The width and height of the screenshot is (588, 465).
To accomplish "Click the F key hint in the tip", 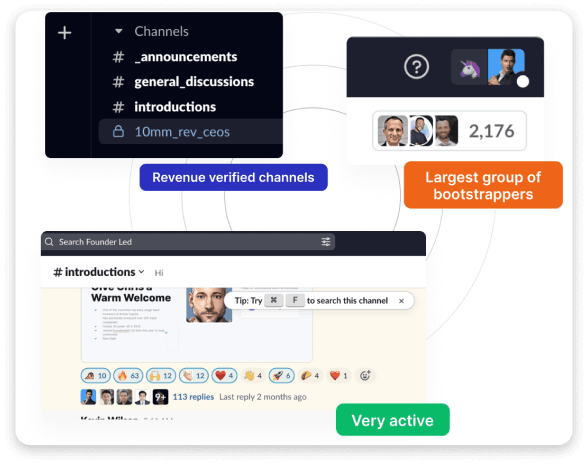I will pyautogui.click(x=295, y=300).
